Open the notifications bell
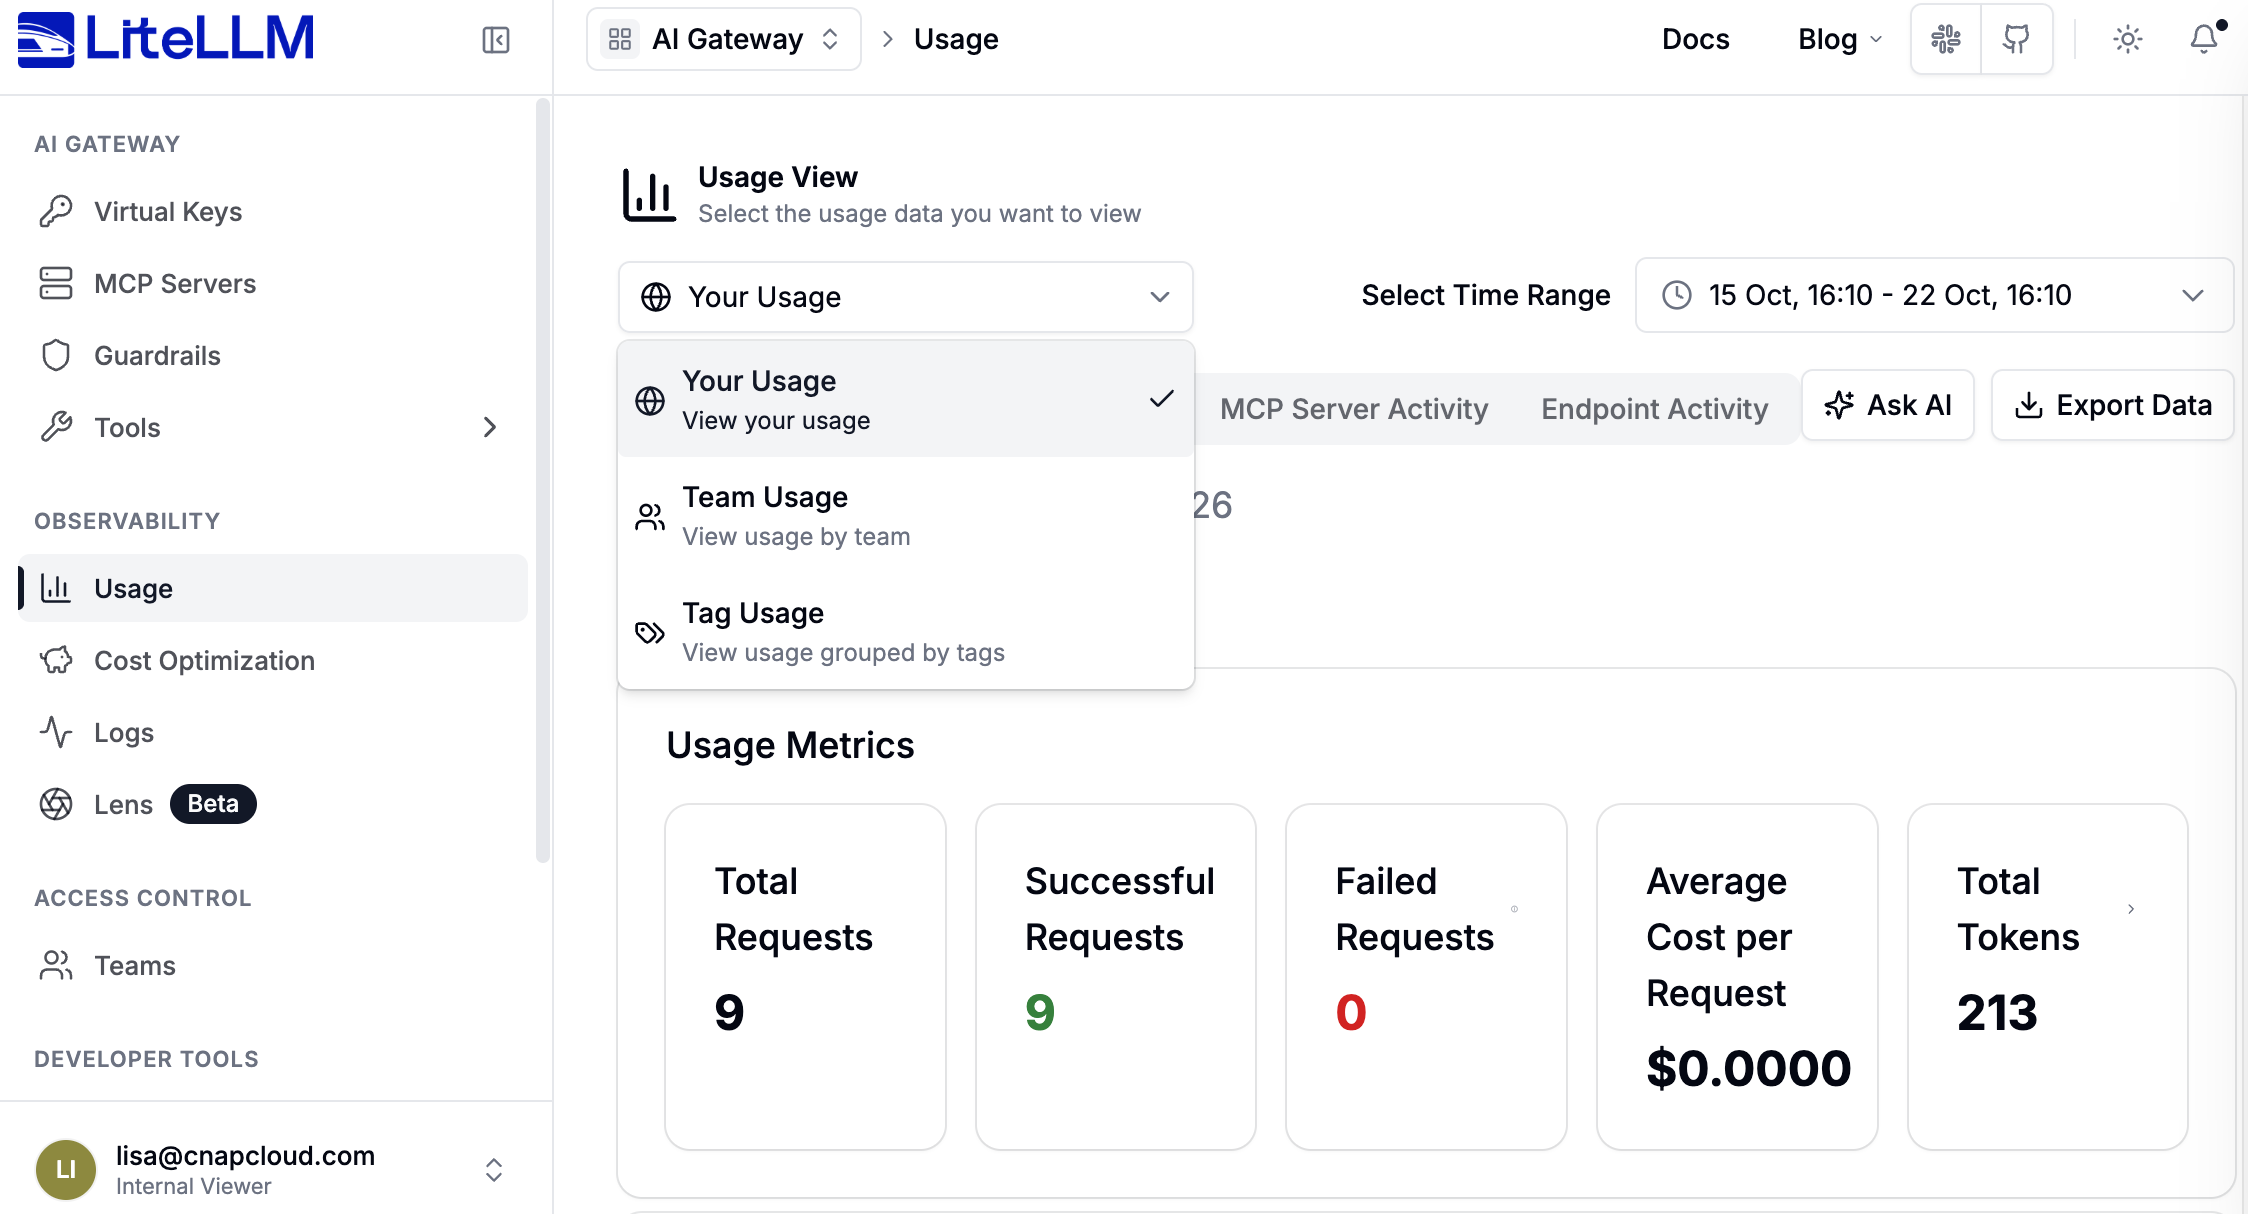The image size is (2248, 1214). click(2204, 39)
